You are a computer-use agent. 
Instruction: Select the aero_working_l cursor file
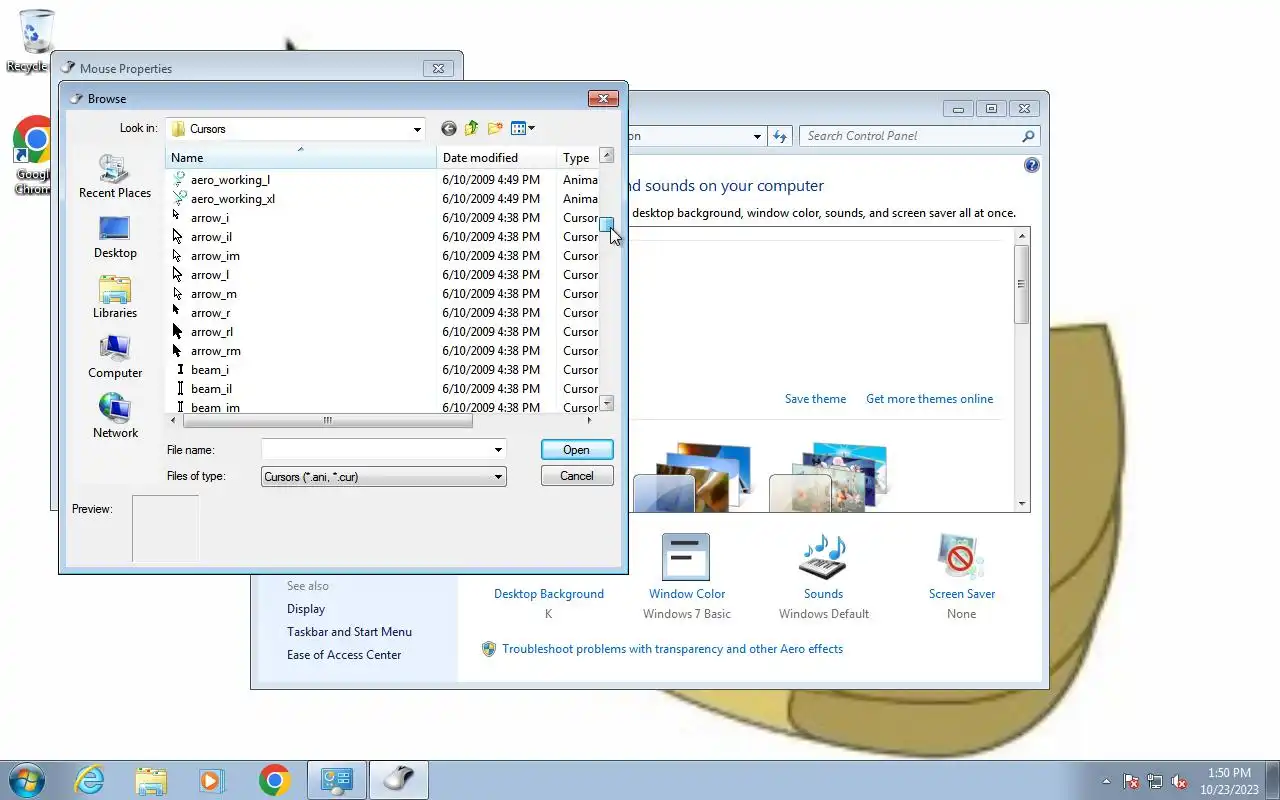coord(230,180)
